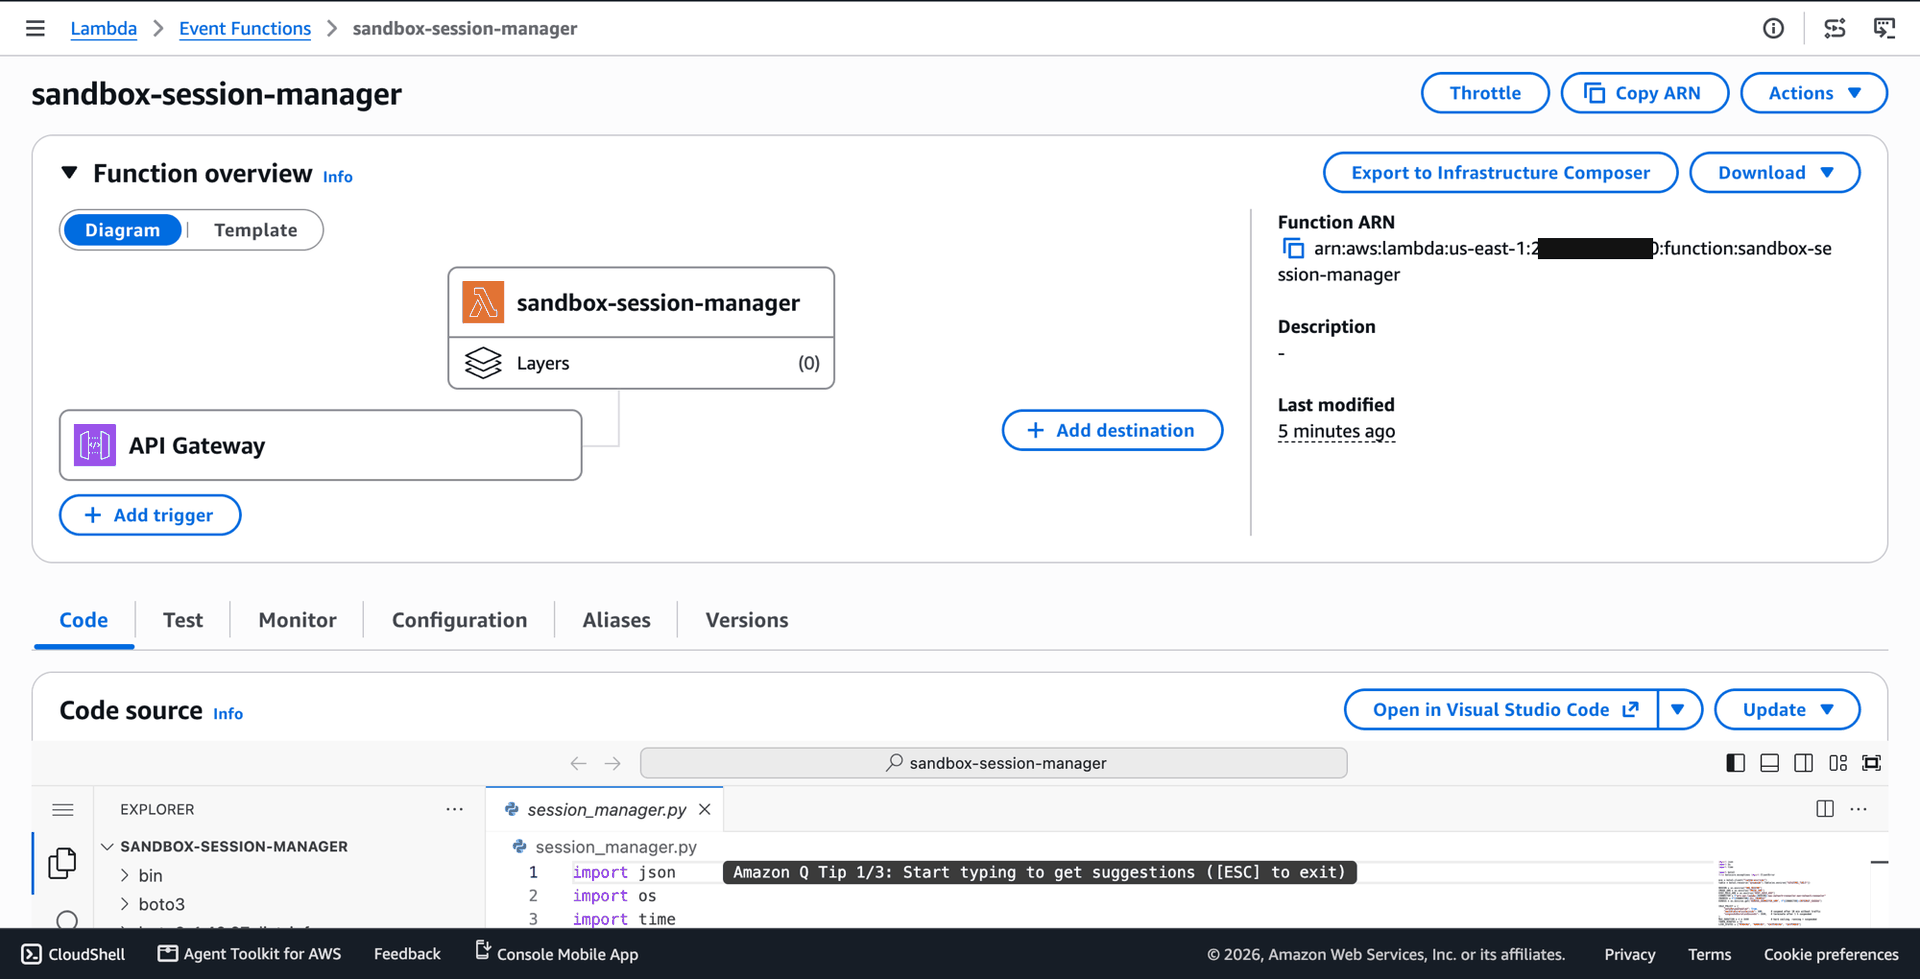Open the hamburger navigation menu

tap(35, 28)
